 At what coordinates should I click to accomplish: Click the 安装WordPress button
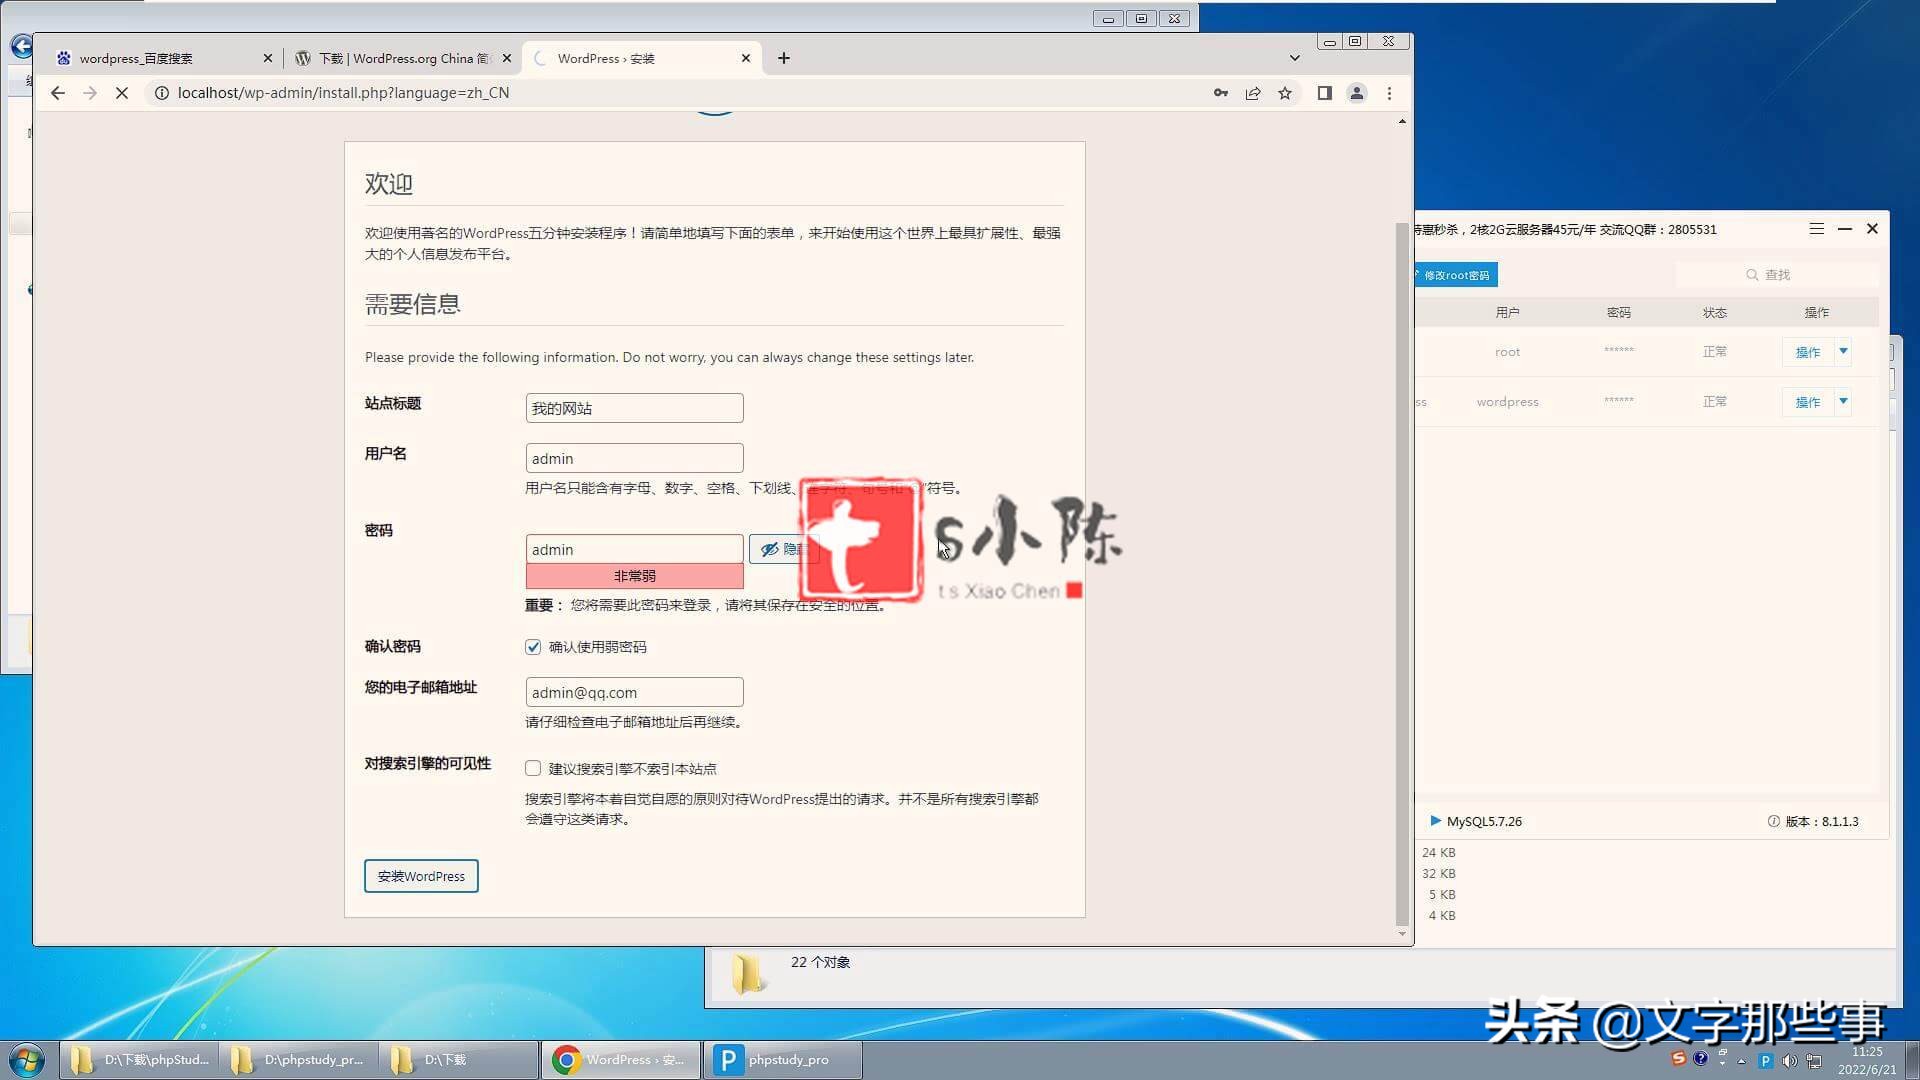tap(420, 875)
